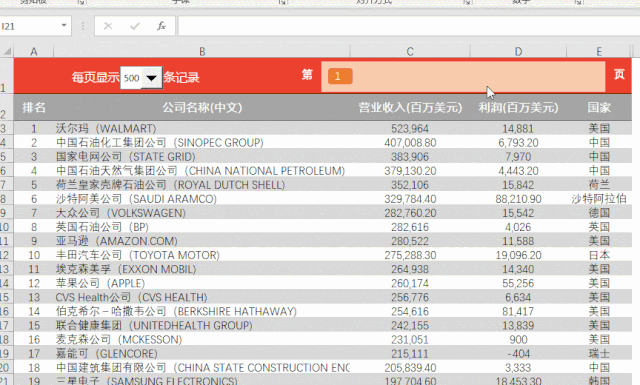Select the ROYAL DUTCH SHELL cell
This screenshot has height=385, width=640.
coord(202,185)
